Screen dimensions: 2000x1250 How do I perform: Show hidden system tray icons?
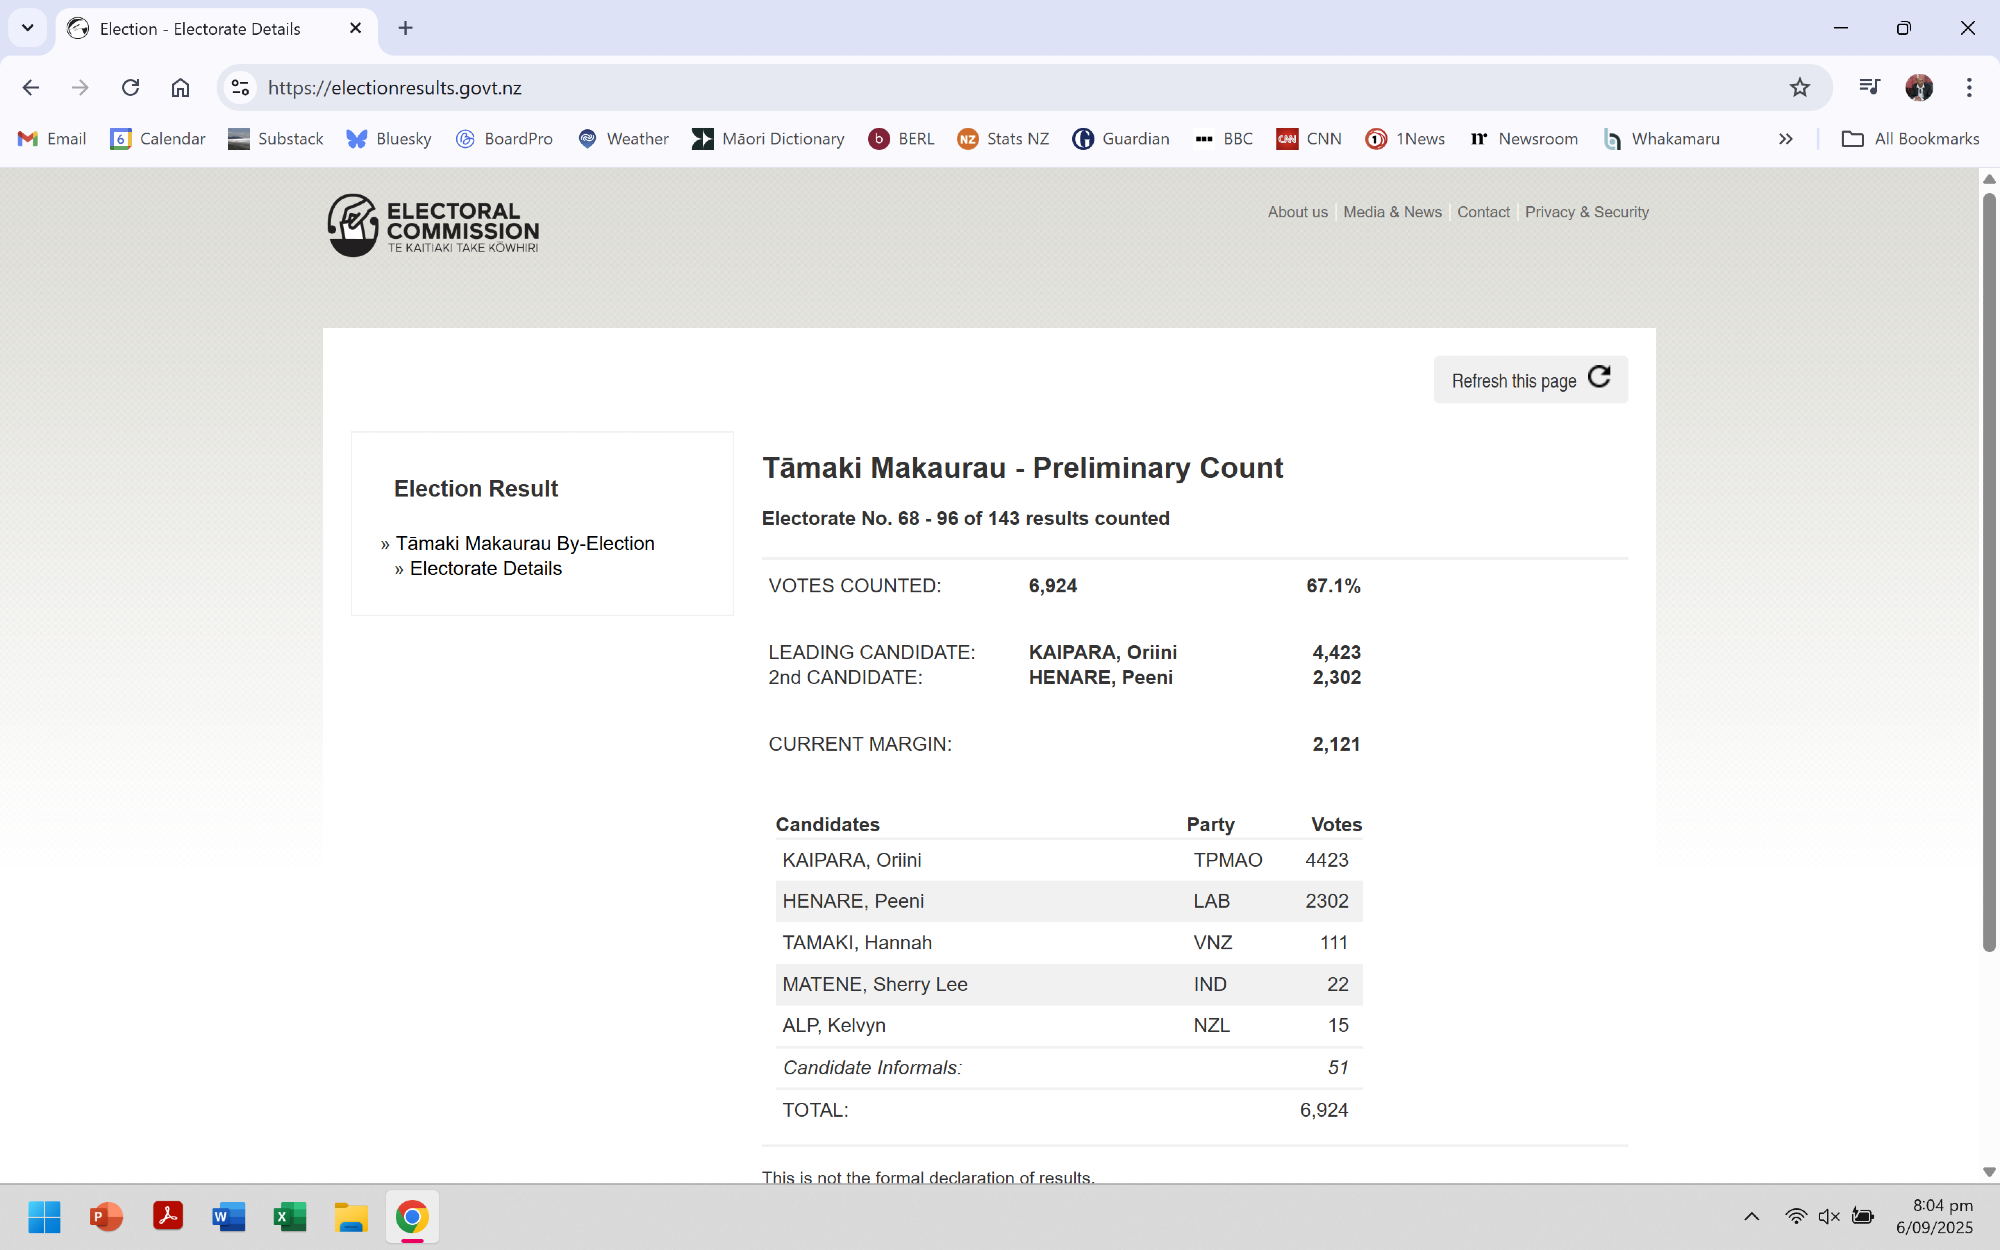1751,1217
